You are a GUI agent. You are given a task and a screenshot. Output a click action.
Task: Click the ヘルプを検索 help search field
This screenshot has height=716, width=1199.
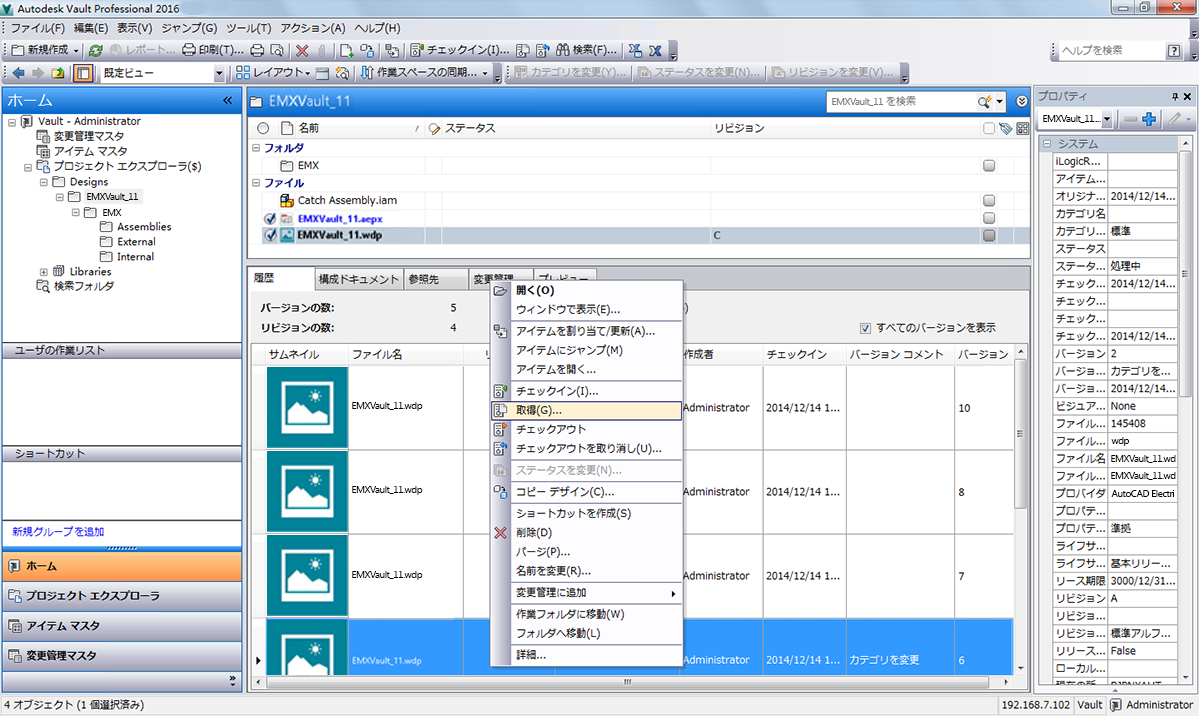click(x=1112, y=50)
